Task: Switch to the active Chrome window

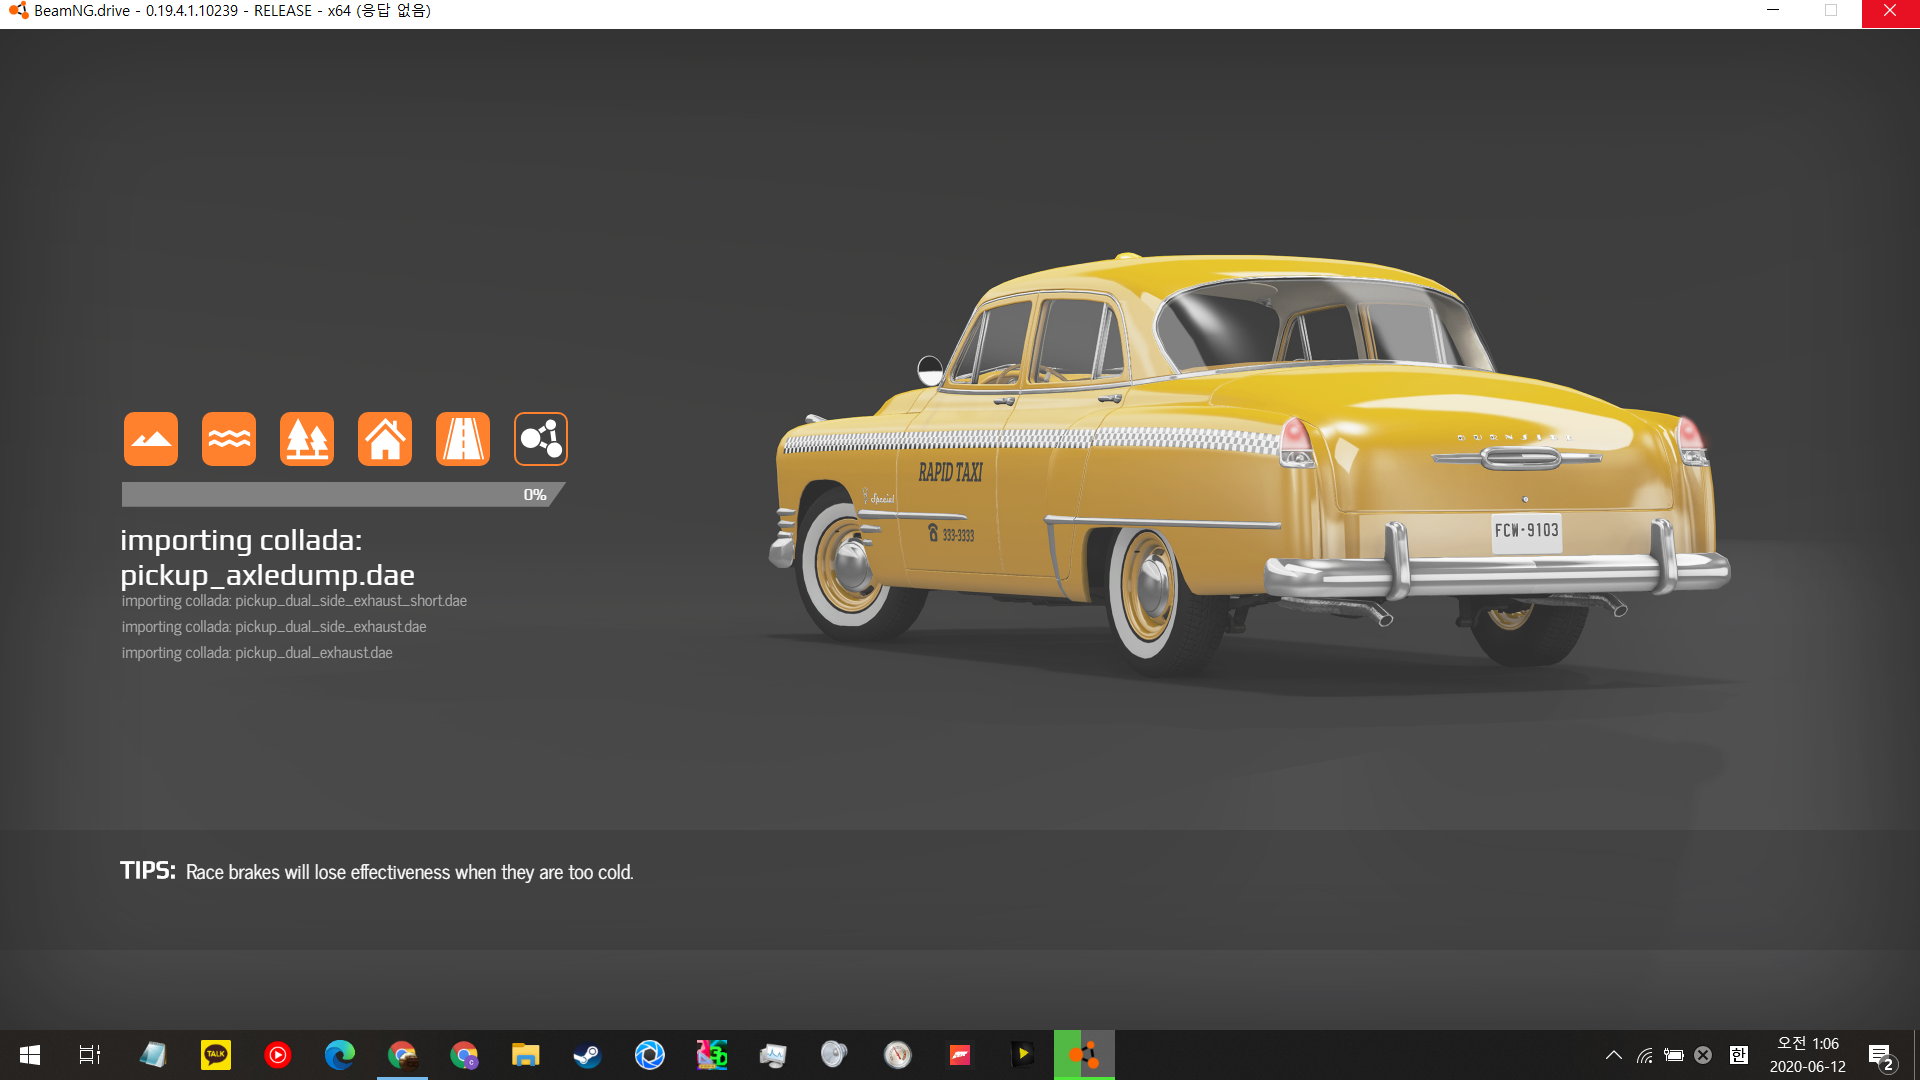Action: click(x=402, y=1055)
